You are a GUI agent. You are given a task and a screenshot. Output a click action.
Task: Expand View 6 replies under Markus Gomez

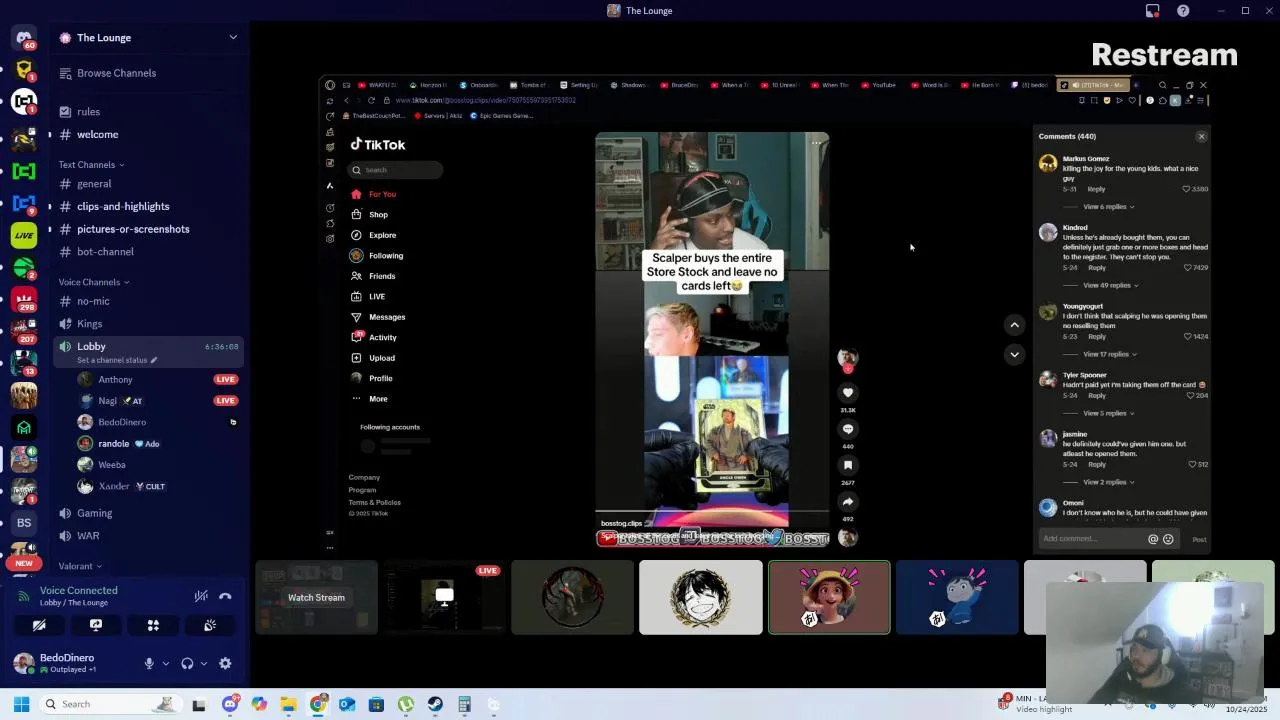click(1108, 207)
